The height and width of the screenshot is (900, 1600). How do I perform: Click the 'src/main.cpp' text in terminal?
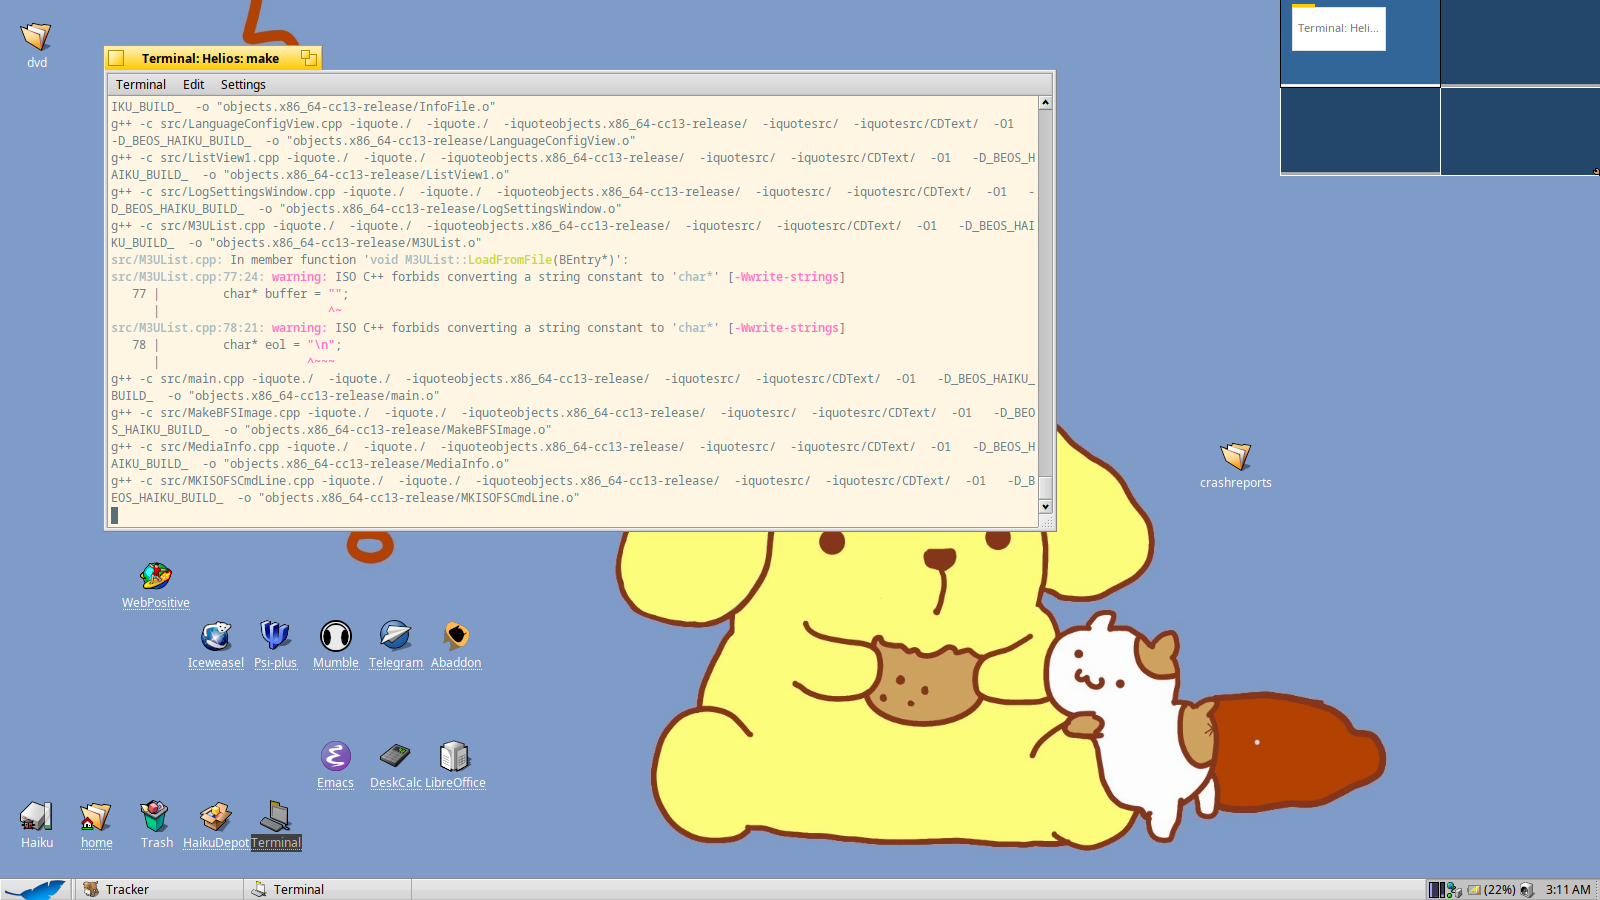click(202, 379)
